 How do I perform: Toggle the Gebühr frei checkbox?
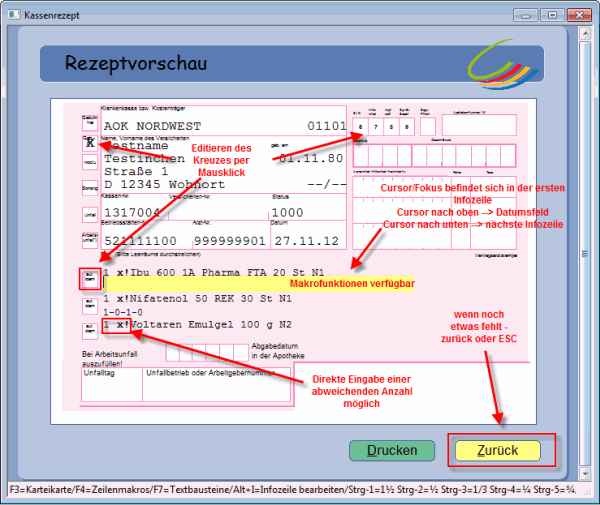pyautogui.click(x=88, y=120)
